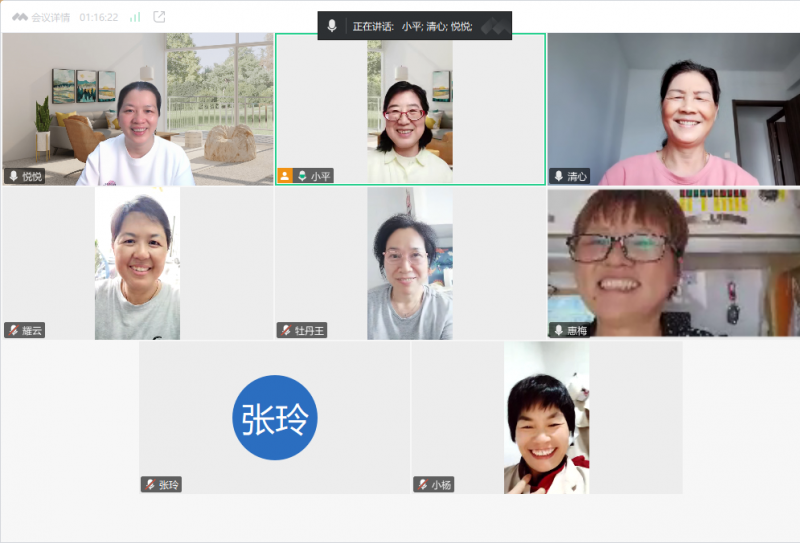Toggle the muted microphone for 小杨

point(422,484)
